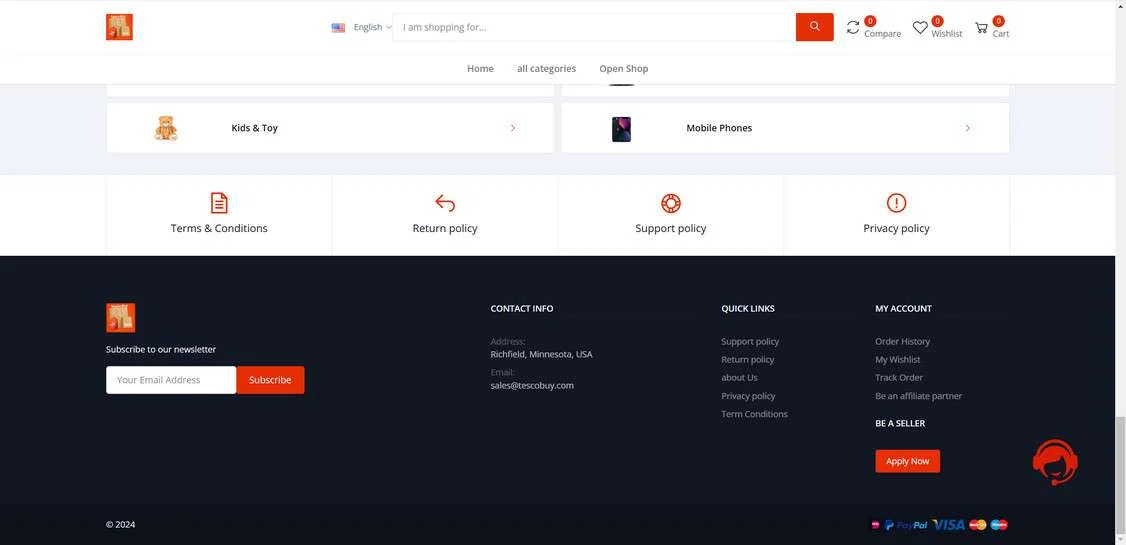Click the store logo in the header
The height and width of the screenshot is (545, 1126).
[119, 27]
